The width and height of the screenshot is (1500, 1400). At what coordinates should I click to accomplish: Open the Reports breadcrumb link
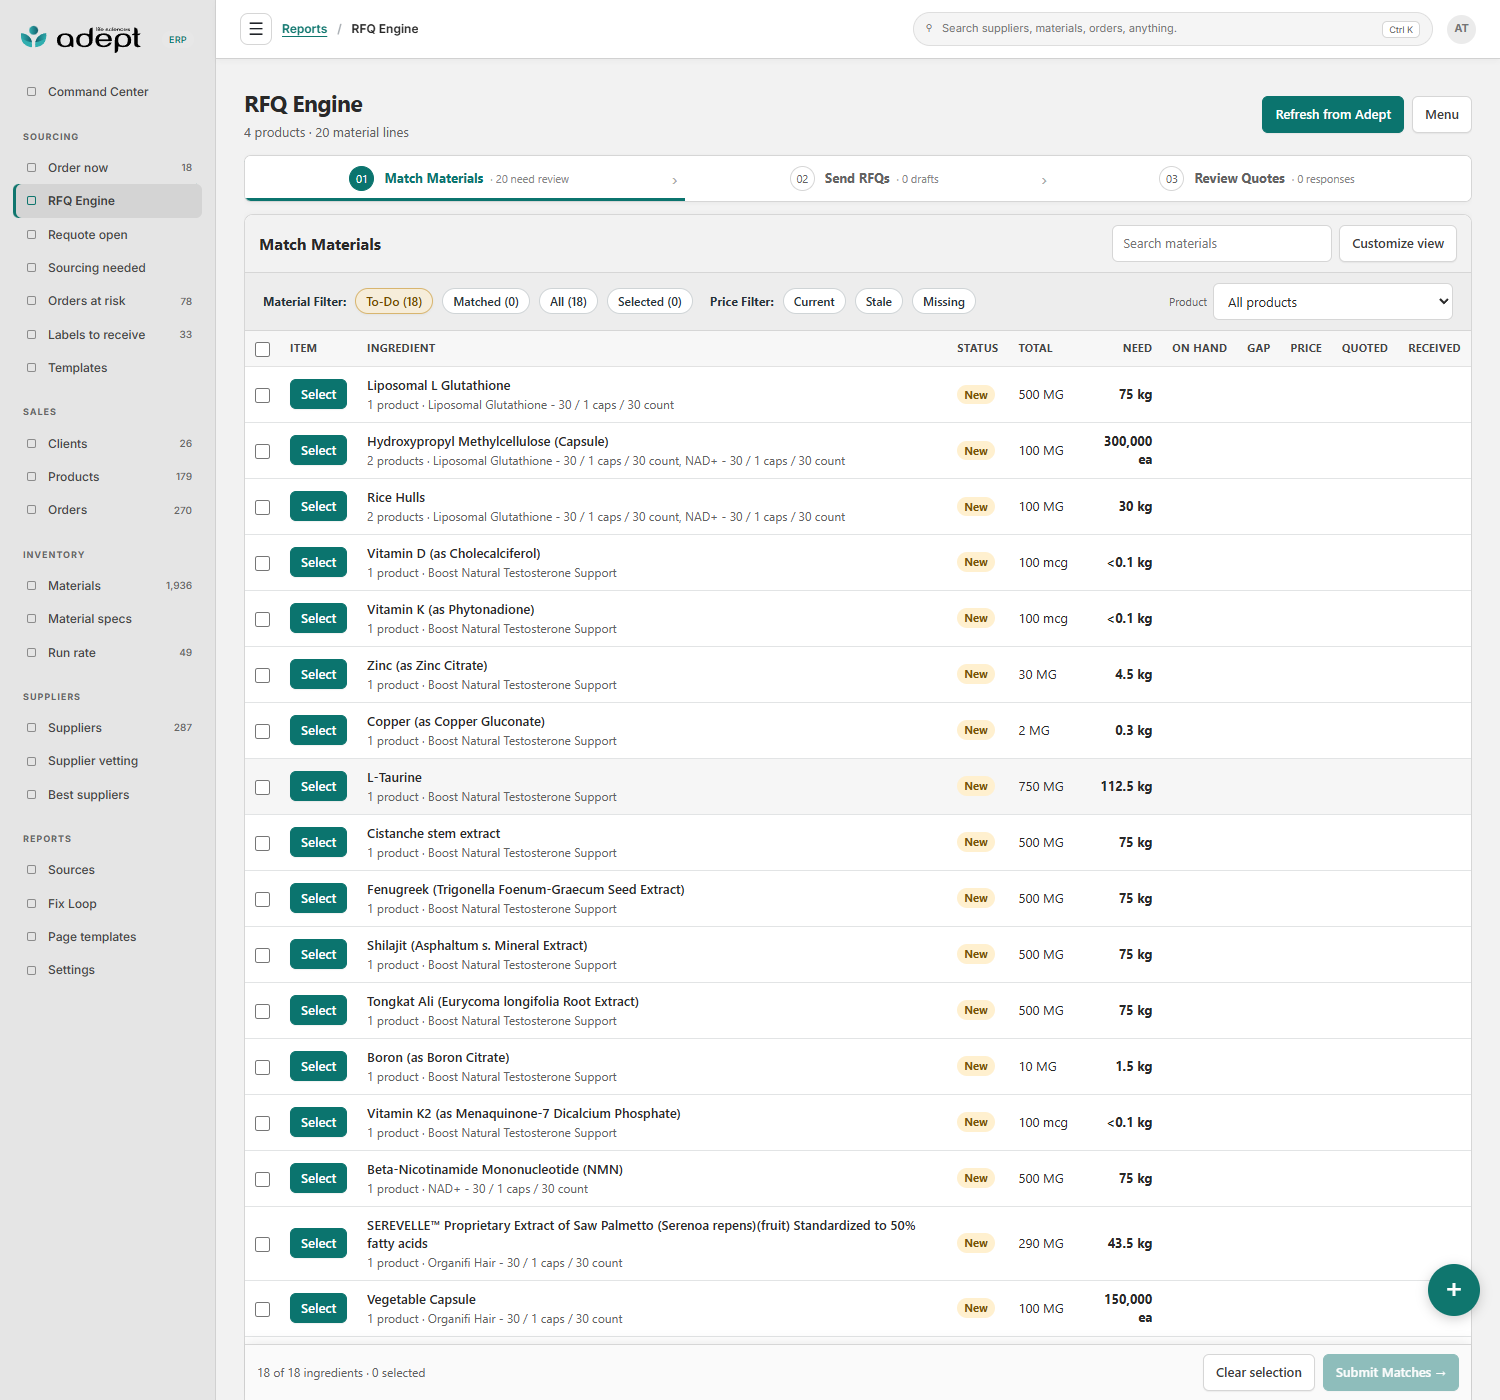[x=304, y=29]
